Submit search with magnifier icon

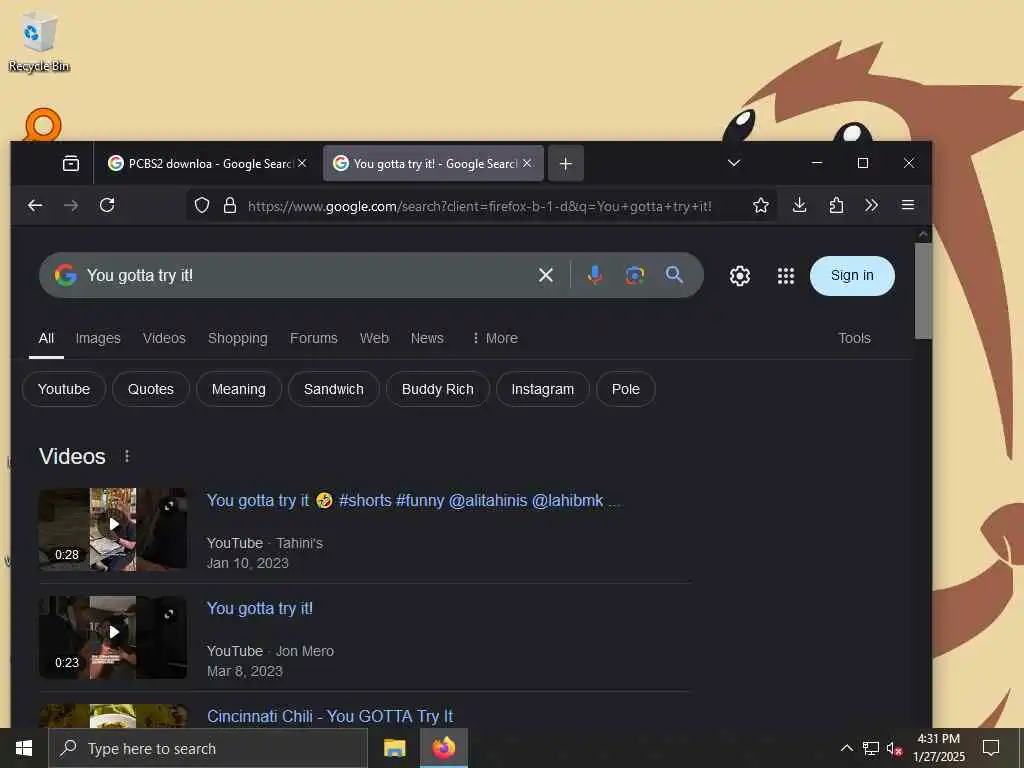tap(675, 276)
